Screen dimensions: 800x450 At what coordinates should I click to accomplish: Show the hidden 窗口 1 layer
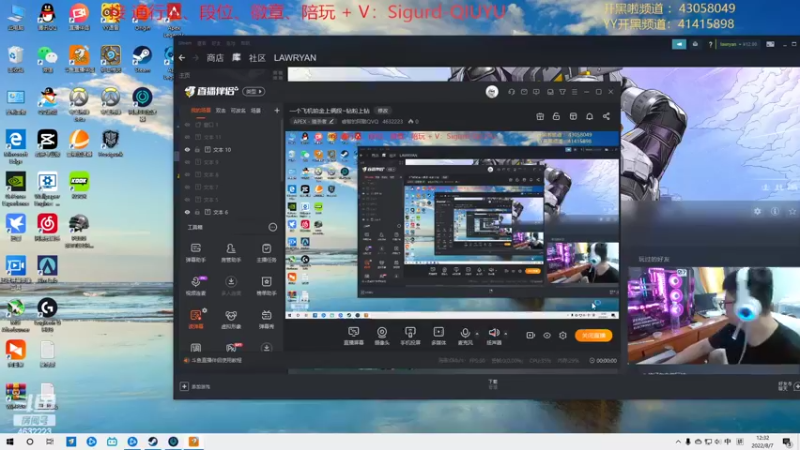(x=187, y=125)
